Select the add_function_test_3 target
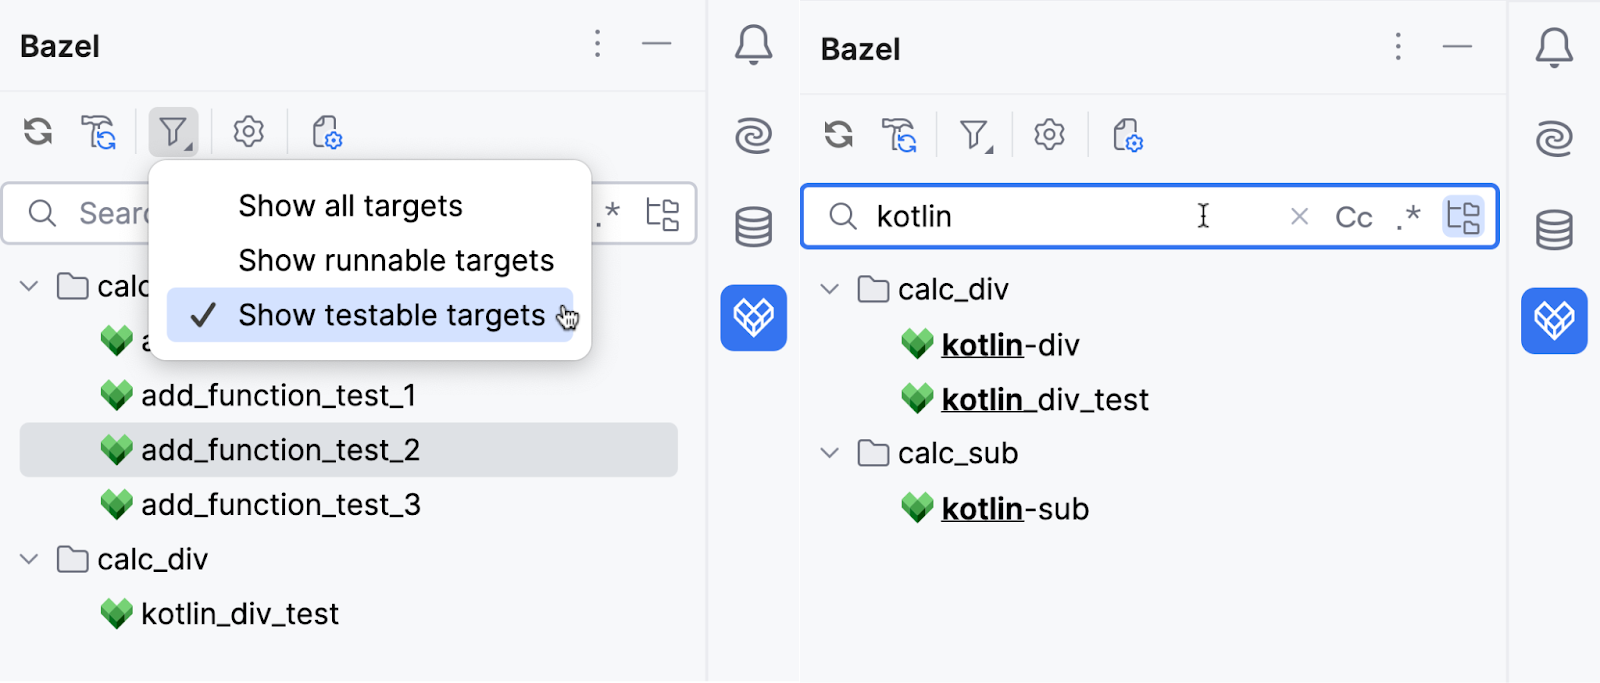 (x=280, y=505)
